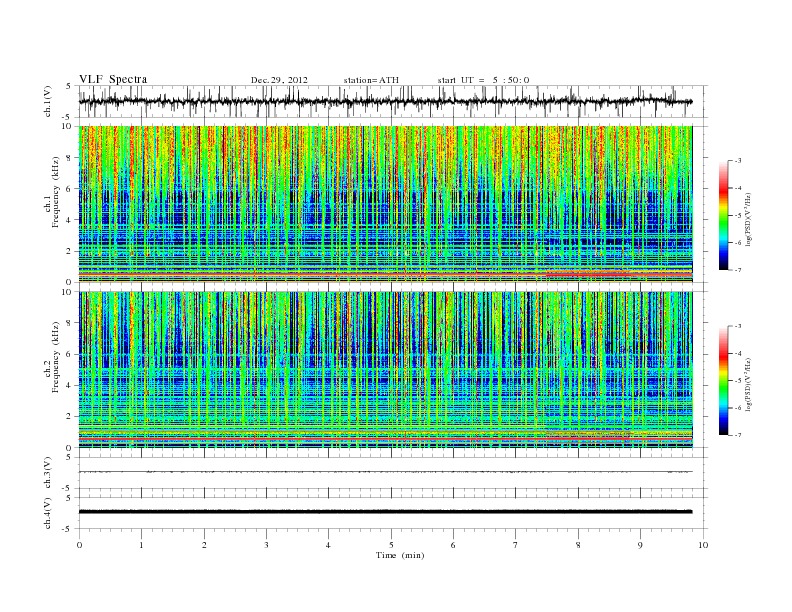Screen dimensions: 792x612
Task: Click the ch.2 spectrogram color scale bar
Action: pos(723,380)
